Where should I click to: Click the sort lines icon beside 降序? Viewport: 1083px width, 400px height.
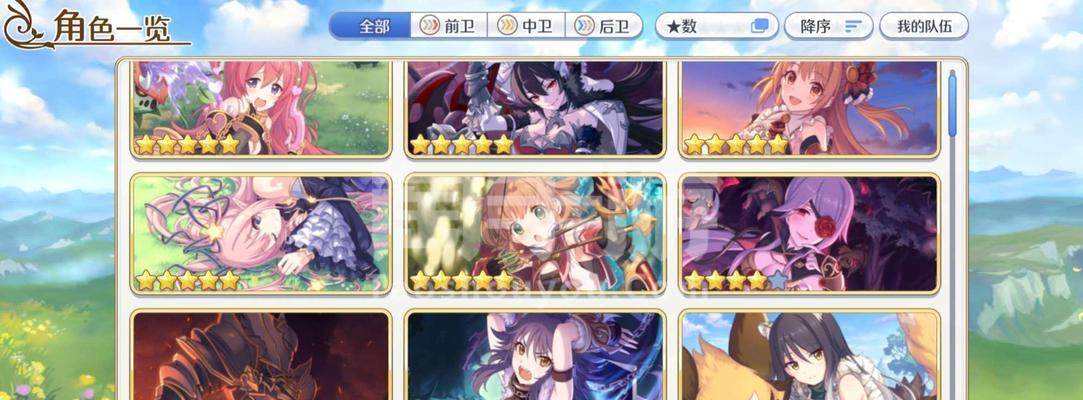(854, 26)
